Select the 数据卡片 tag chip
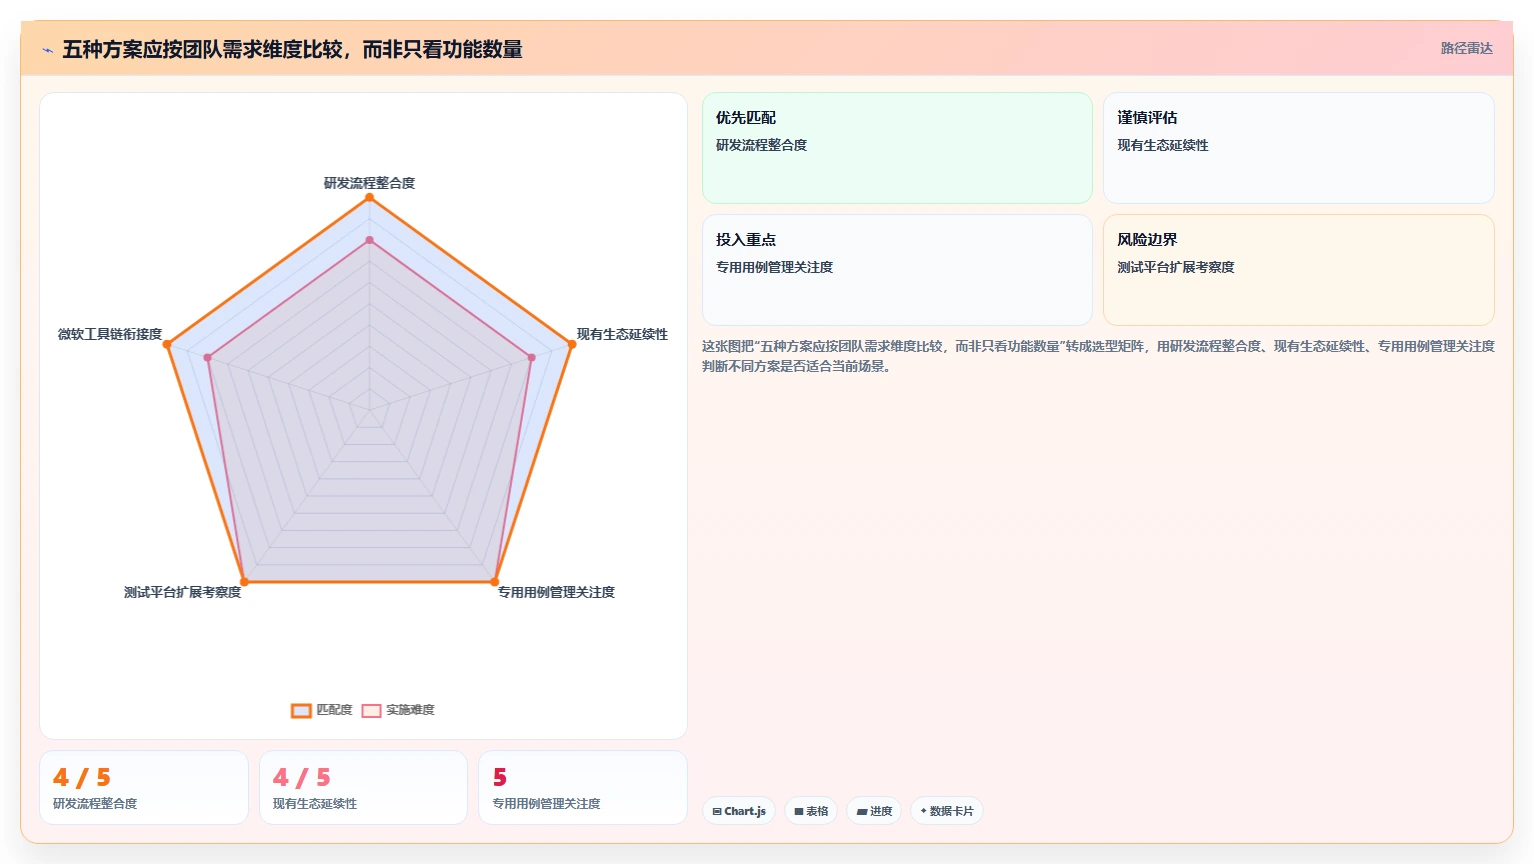The height and width of the screenshot is (864, 1534). 947,811
